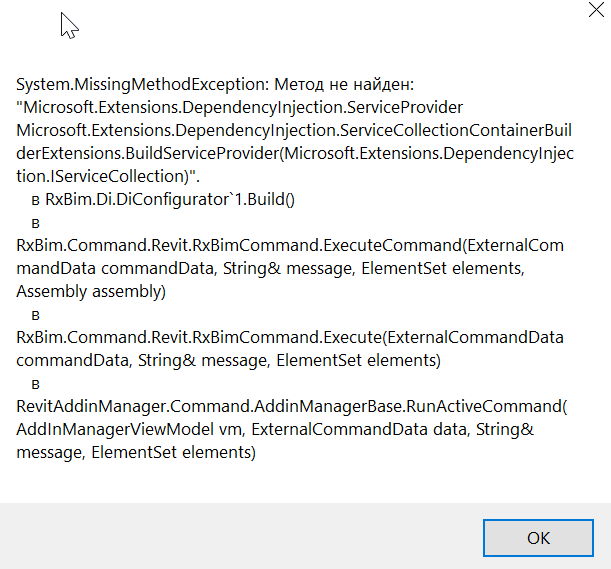Click the last line "message, ElementSet elements)"
The image size is (611, 569).
[x=136, y=452]
